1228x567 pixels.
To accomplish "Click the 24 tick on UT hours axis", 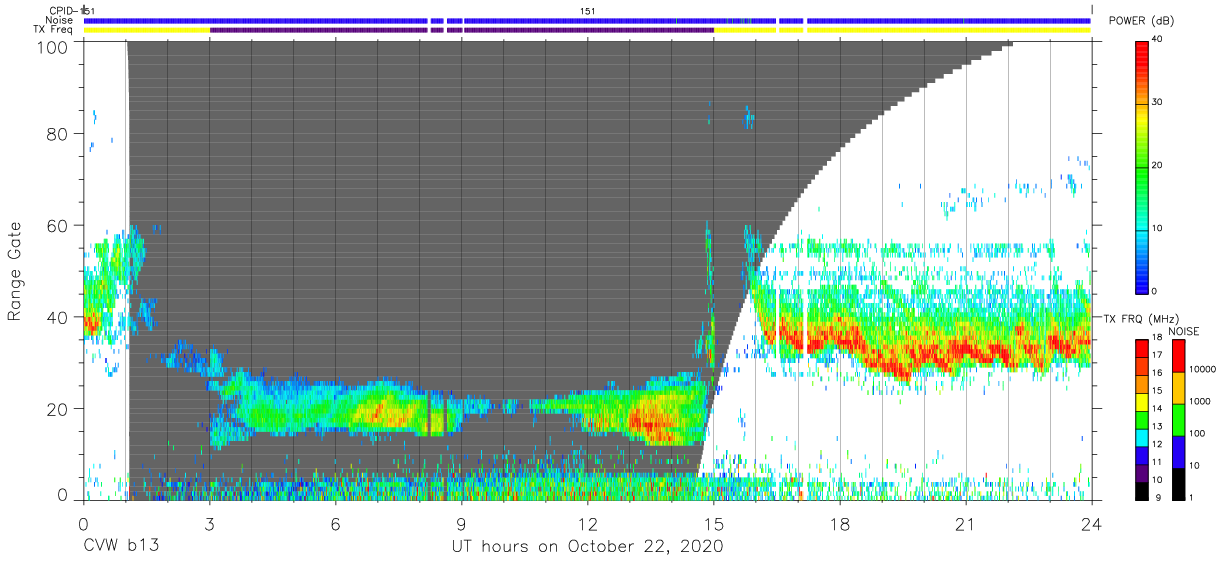I will pyautogui.click(x=1091, y=522).
